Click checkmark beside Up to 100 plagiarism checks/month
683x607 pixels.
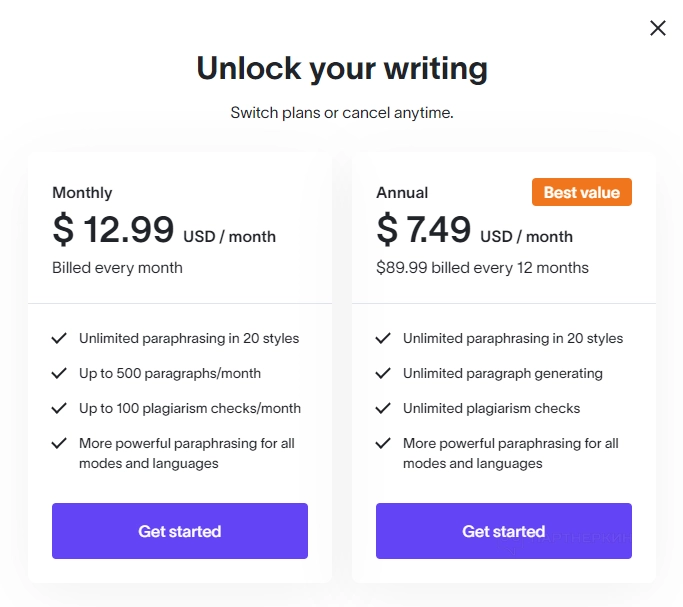coord(59,409)
